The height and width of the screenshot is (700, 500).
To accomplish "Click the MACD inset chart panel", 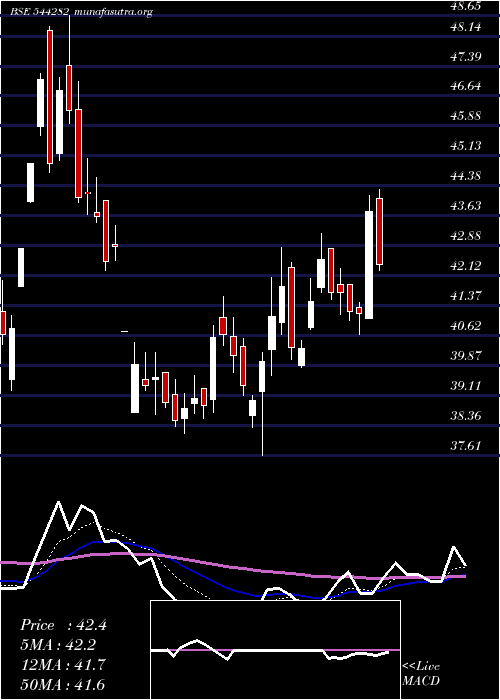I will [275, 650].
